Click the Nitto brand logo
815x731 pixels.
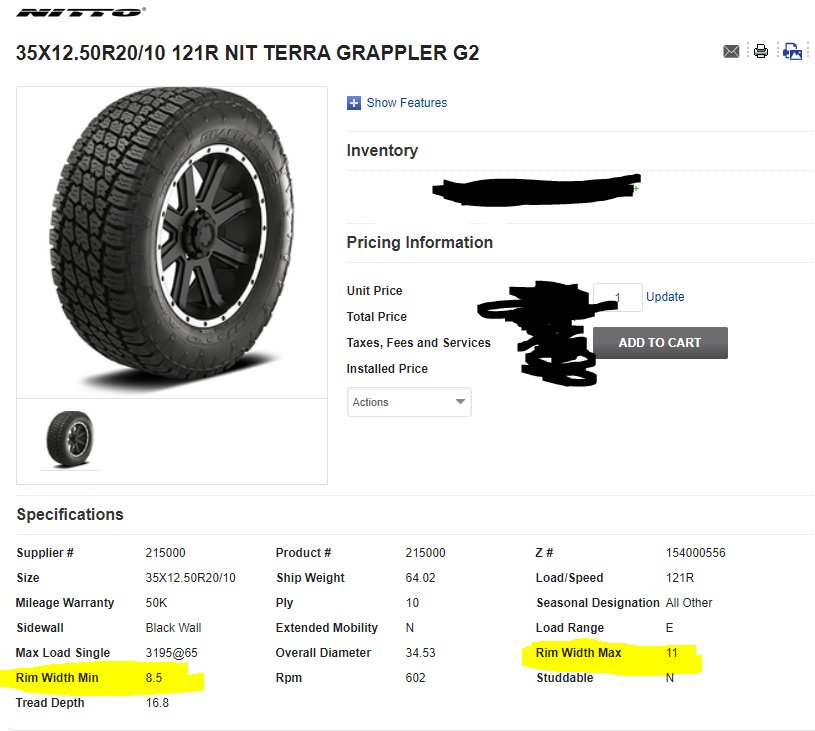pyautogui.click(x=81, y=12)
